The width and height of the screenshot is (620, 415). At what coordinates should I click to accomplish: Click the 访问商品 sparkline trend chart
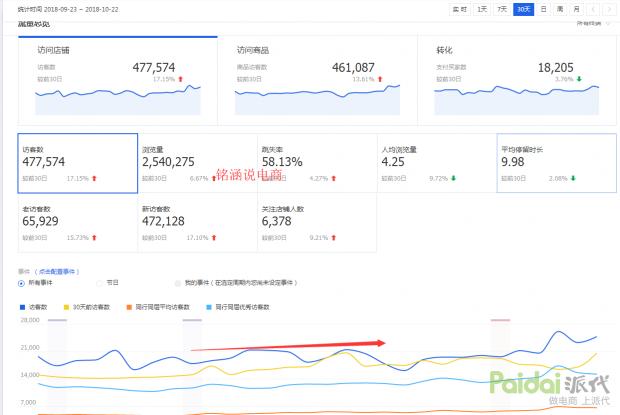click(318, 100)
